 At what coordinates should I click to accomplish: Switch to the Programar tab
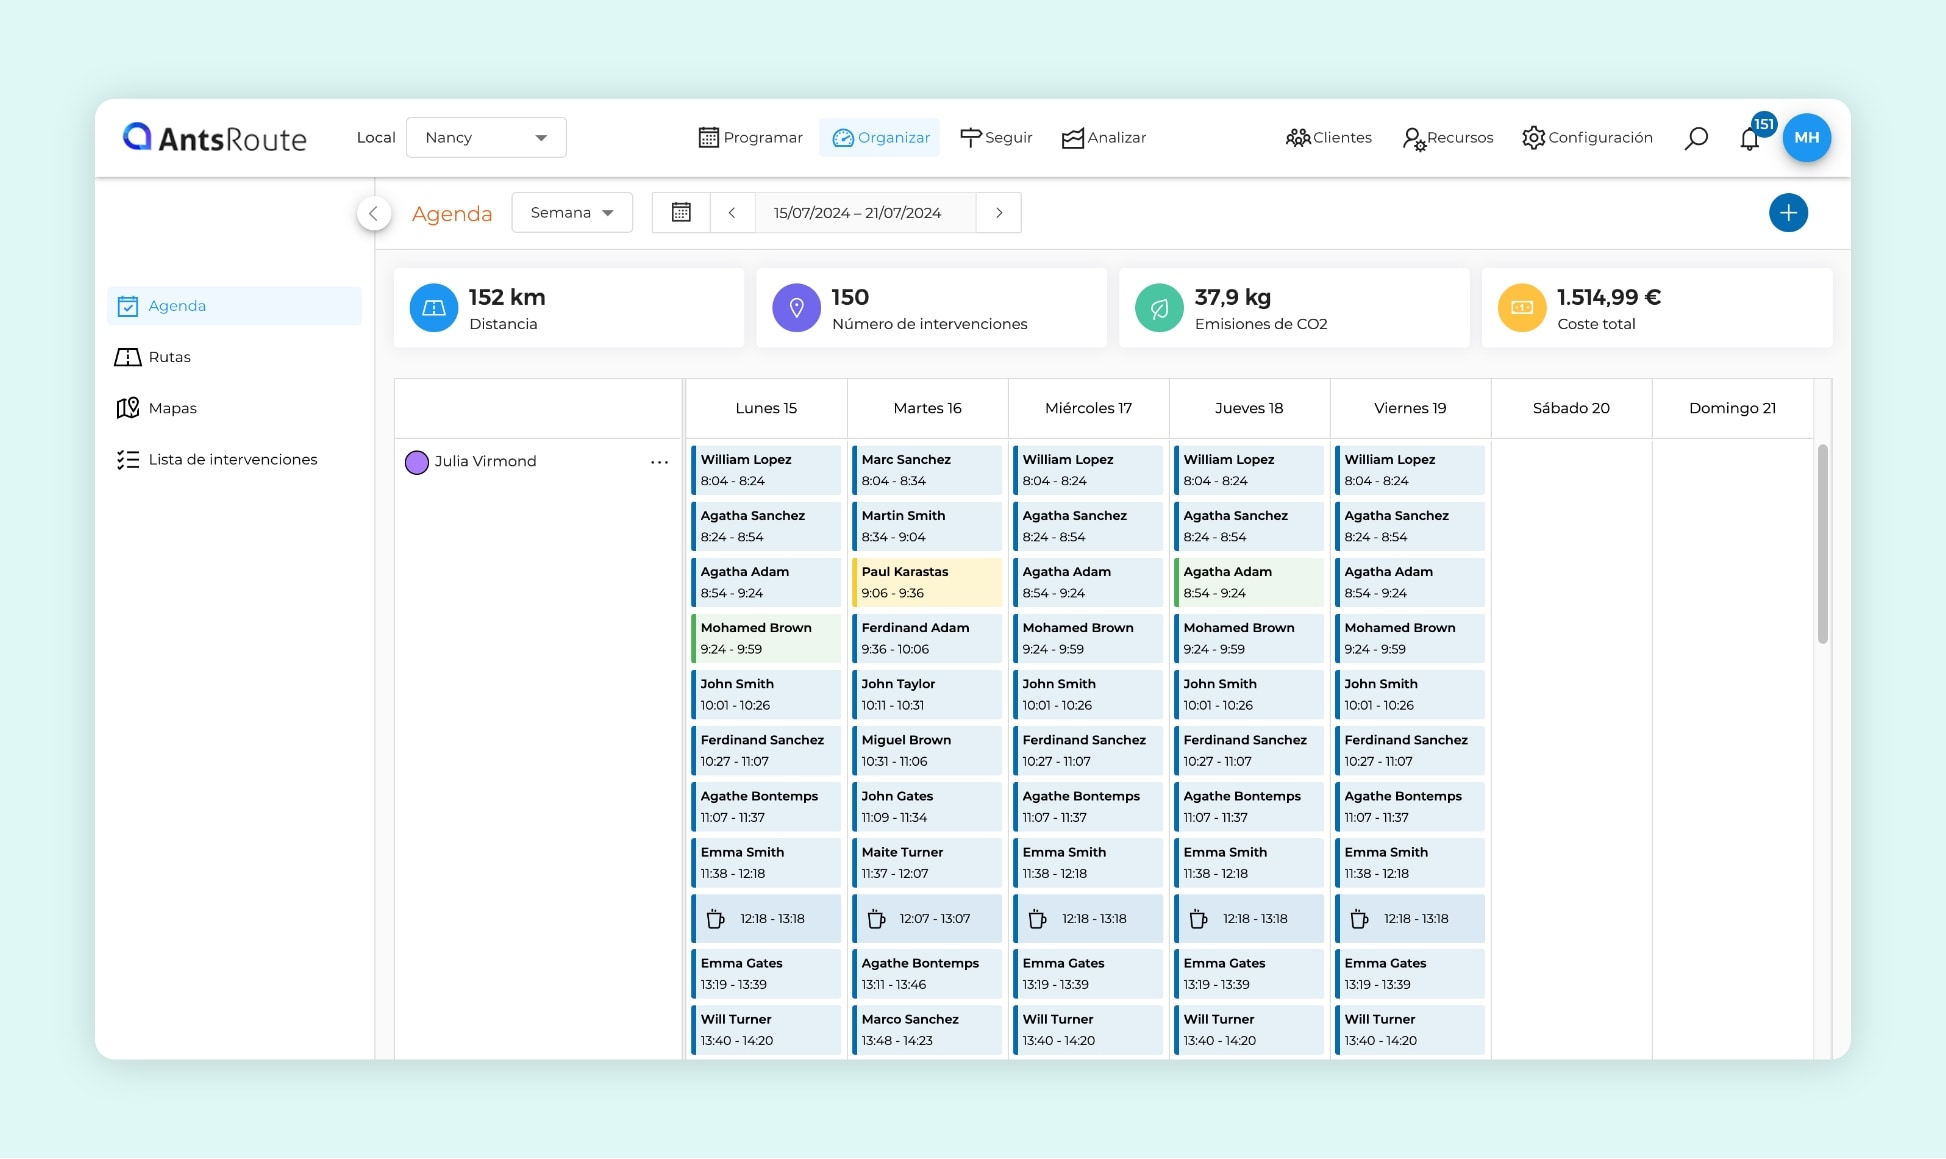750,138
